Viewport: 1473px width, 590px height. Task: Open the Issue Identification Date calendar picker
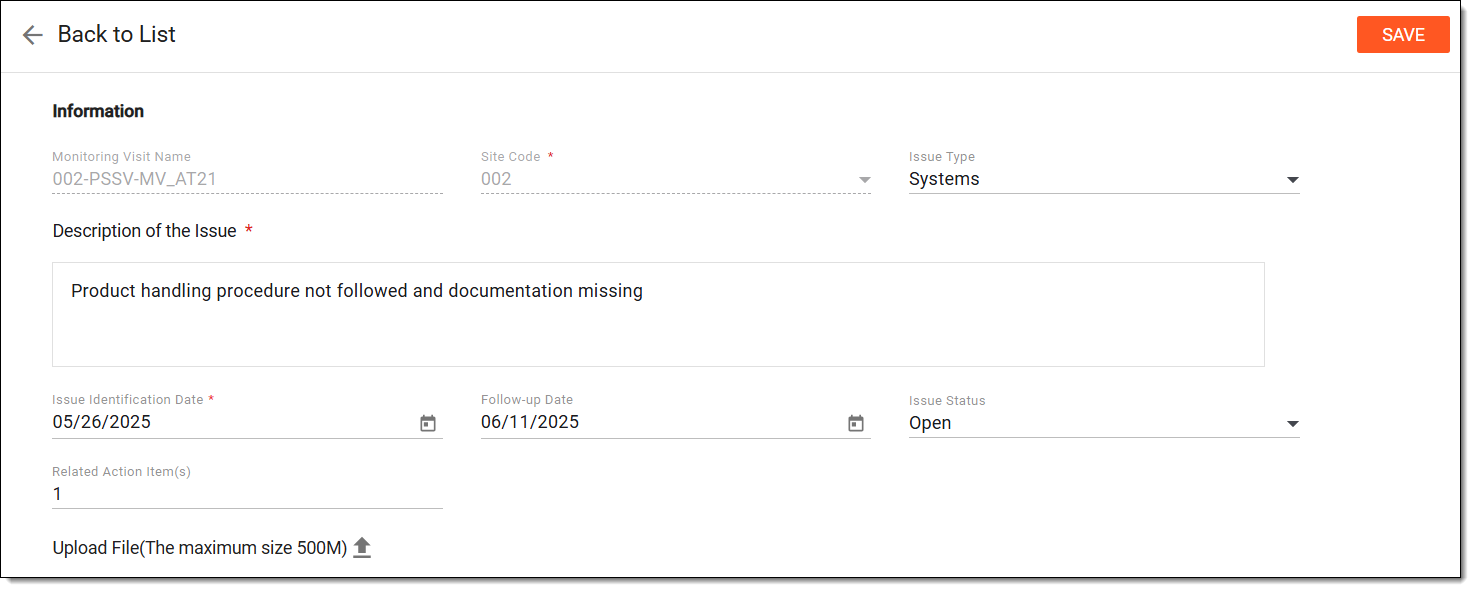[428, 423]
